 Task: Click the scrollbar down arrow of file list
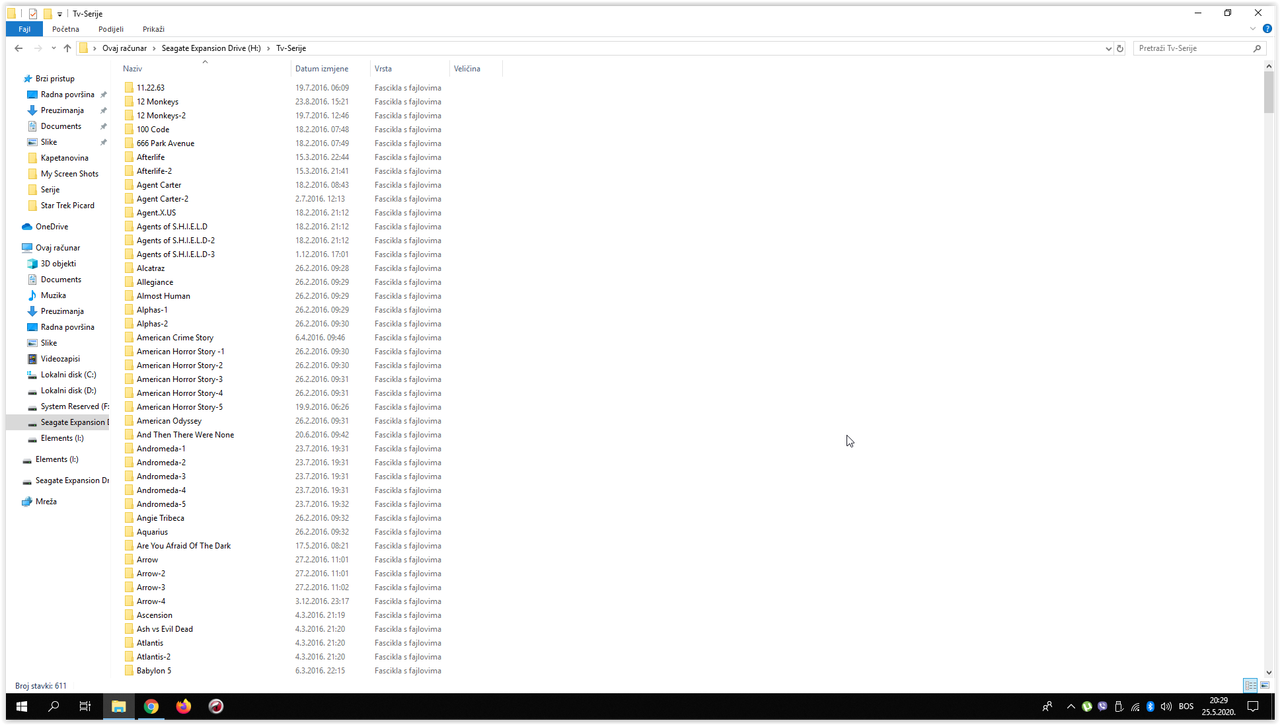(x=1269, y=673)
